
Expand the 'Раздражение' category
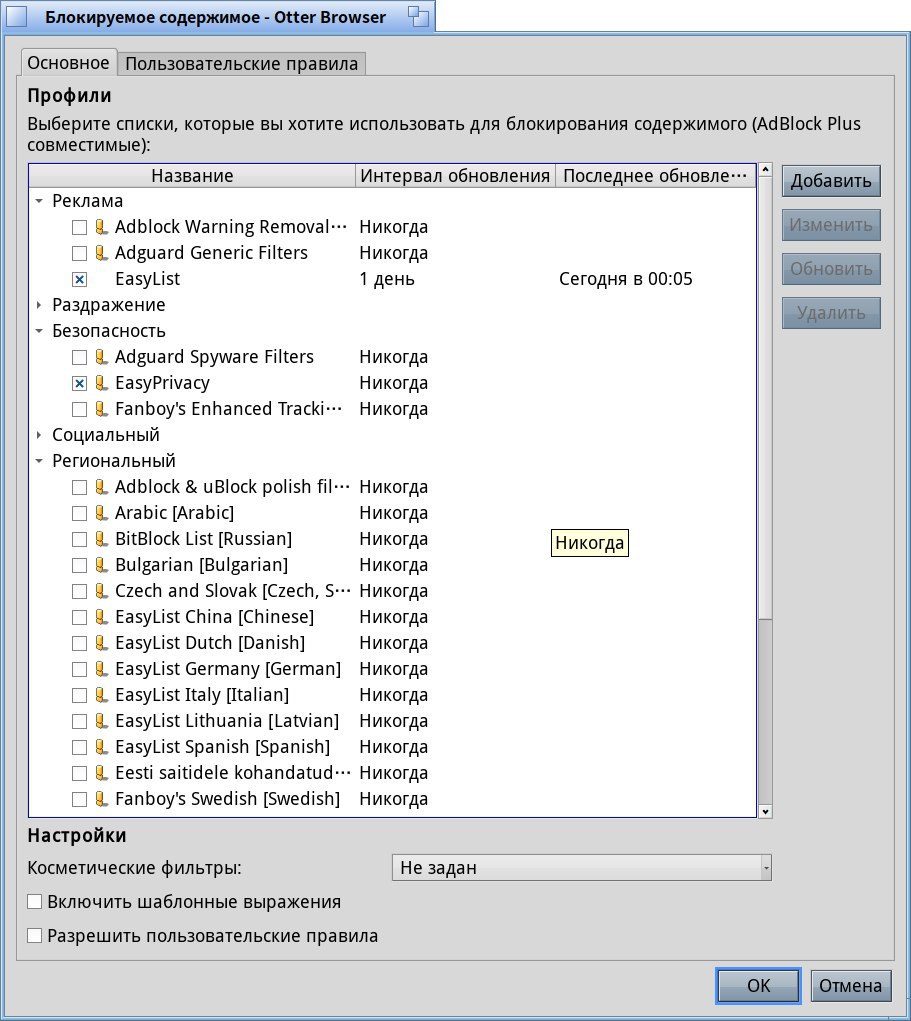pos(39,305)
